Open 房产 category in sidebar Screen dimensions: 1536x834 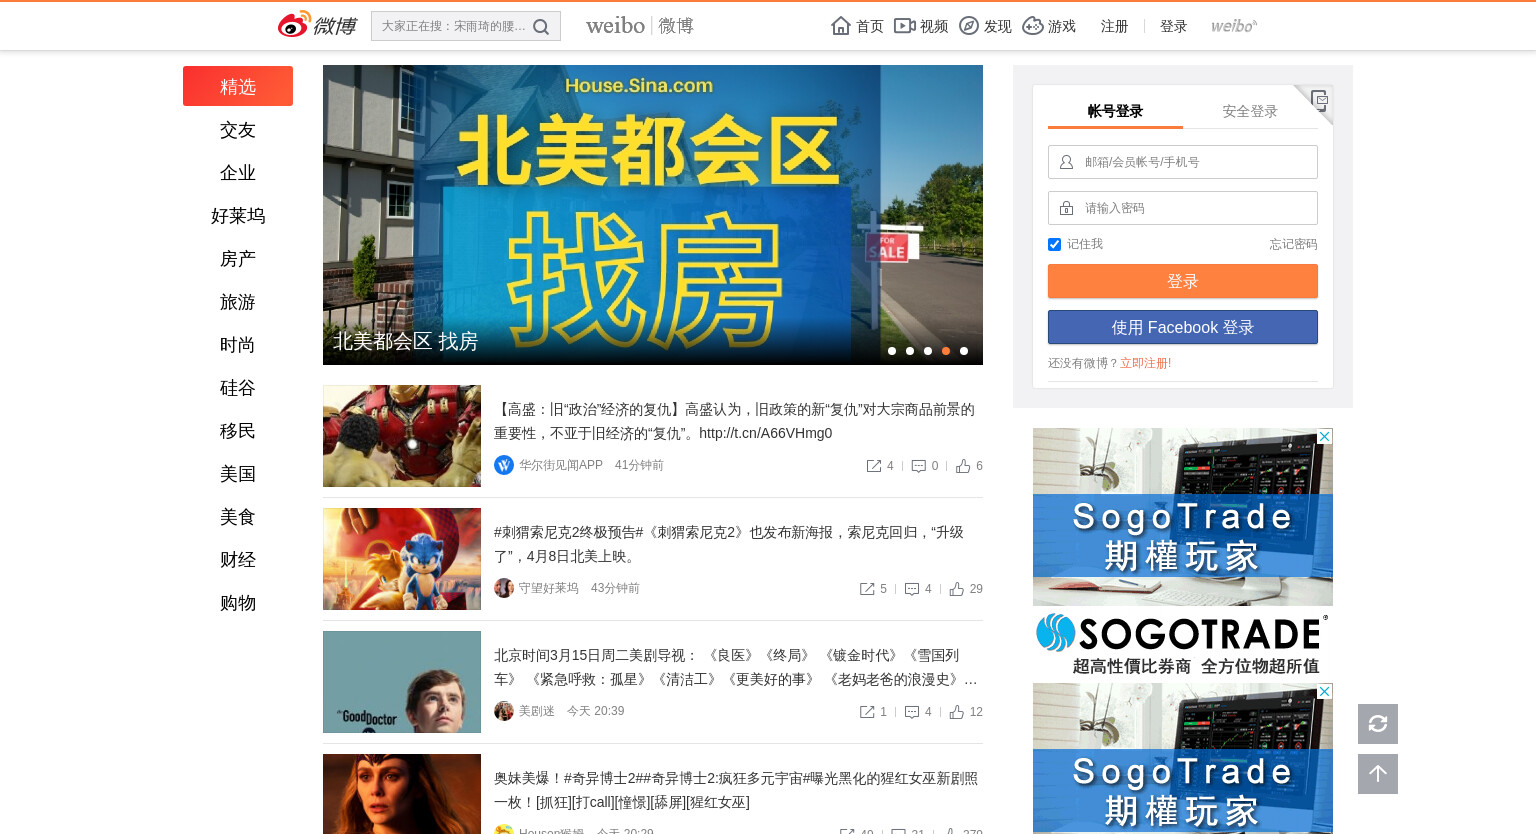238,259
